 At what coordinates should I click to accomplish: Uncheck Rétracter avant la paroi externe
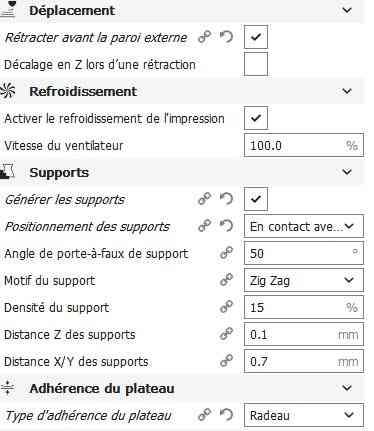(x=256, y=37)
